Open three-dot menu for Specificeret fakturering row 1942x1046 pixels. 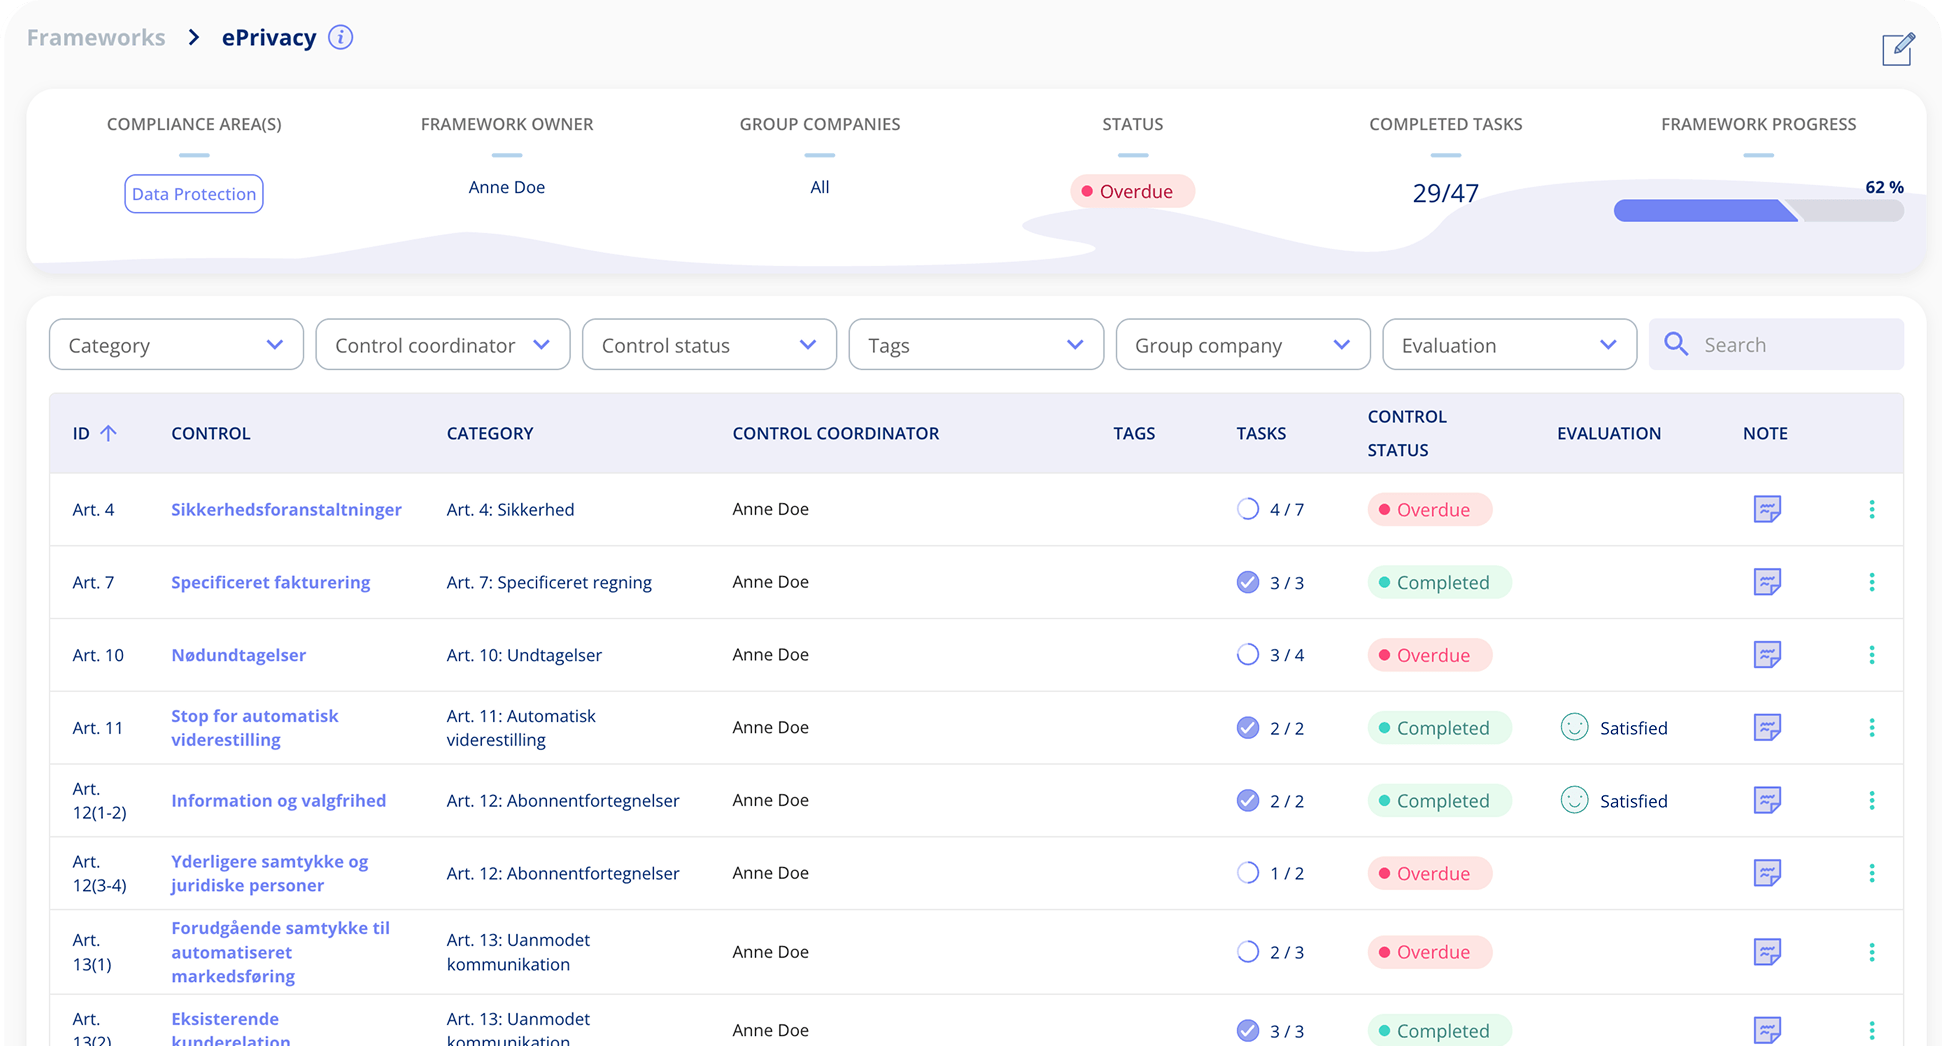coord(1872,582)
